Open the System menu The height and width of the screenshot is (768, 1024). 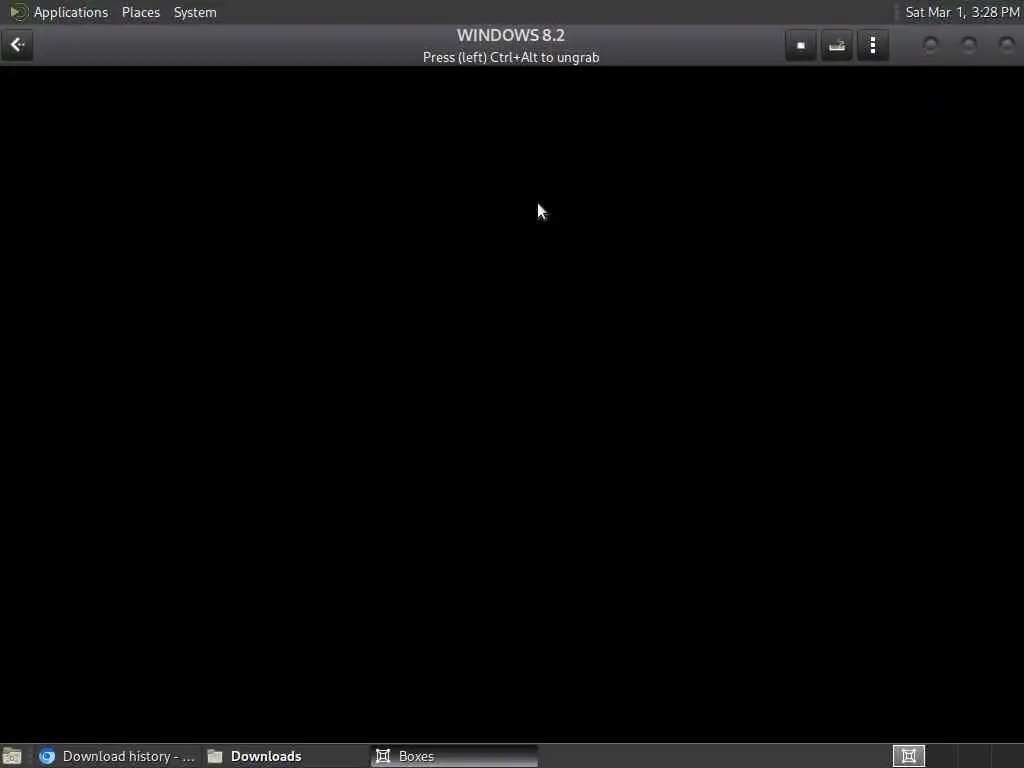point(195,12)
